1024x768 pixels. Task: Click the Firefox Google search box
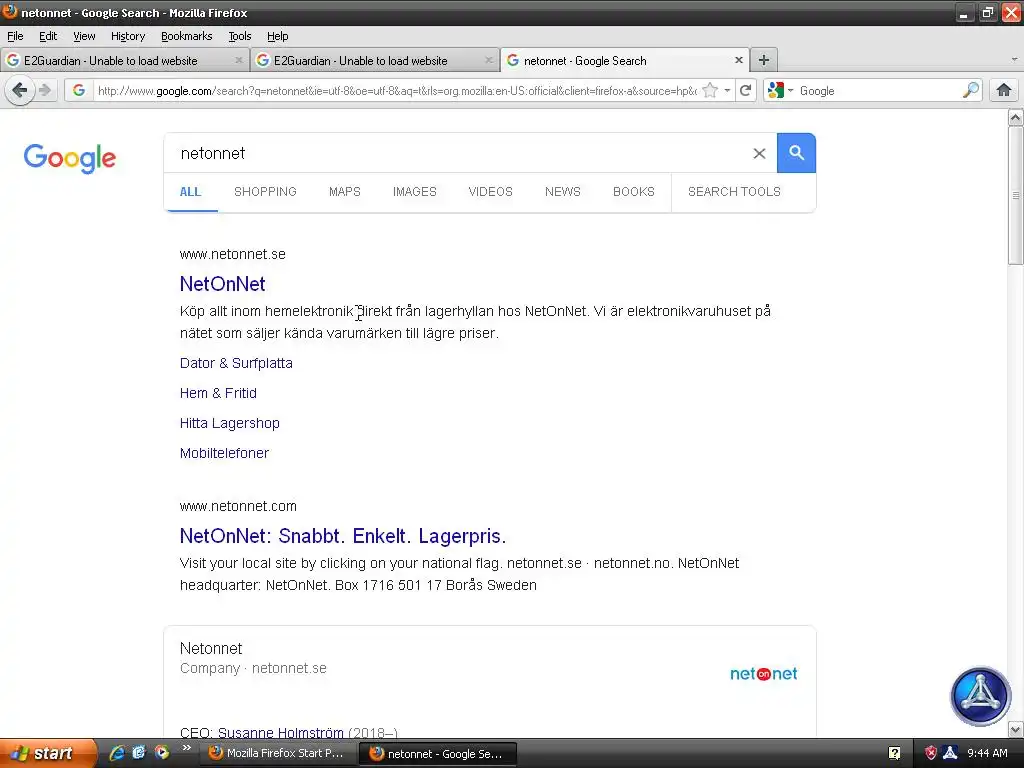(878, 91)
